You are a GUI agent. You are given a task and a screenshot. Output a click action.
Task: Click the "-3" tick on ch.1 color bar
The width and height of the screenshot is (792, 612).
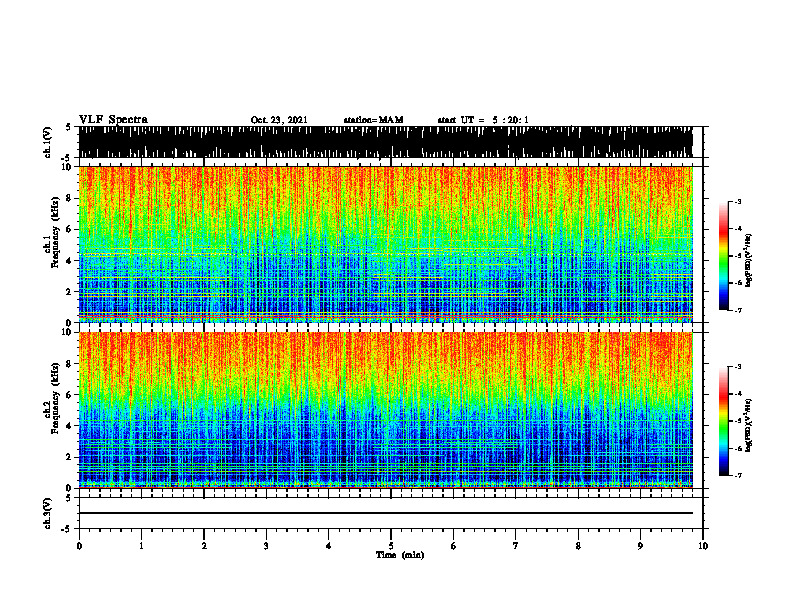tap(737, 202)
